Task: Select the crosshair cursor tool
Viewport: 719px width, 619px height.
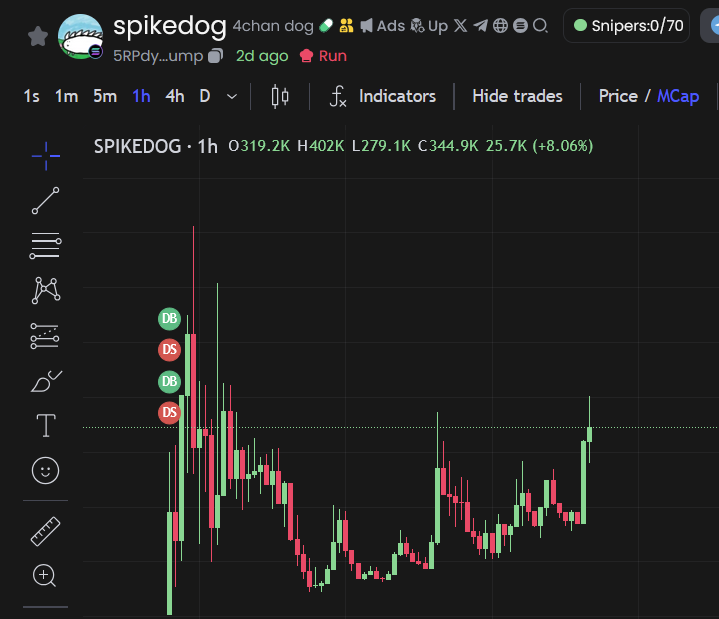Action: coord(46,156)
